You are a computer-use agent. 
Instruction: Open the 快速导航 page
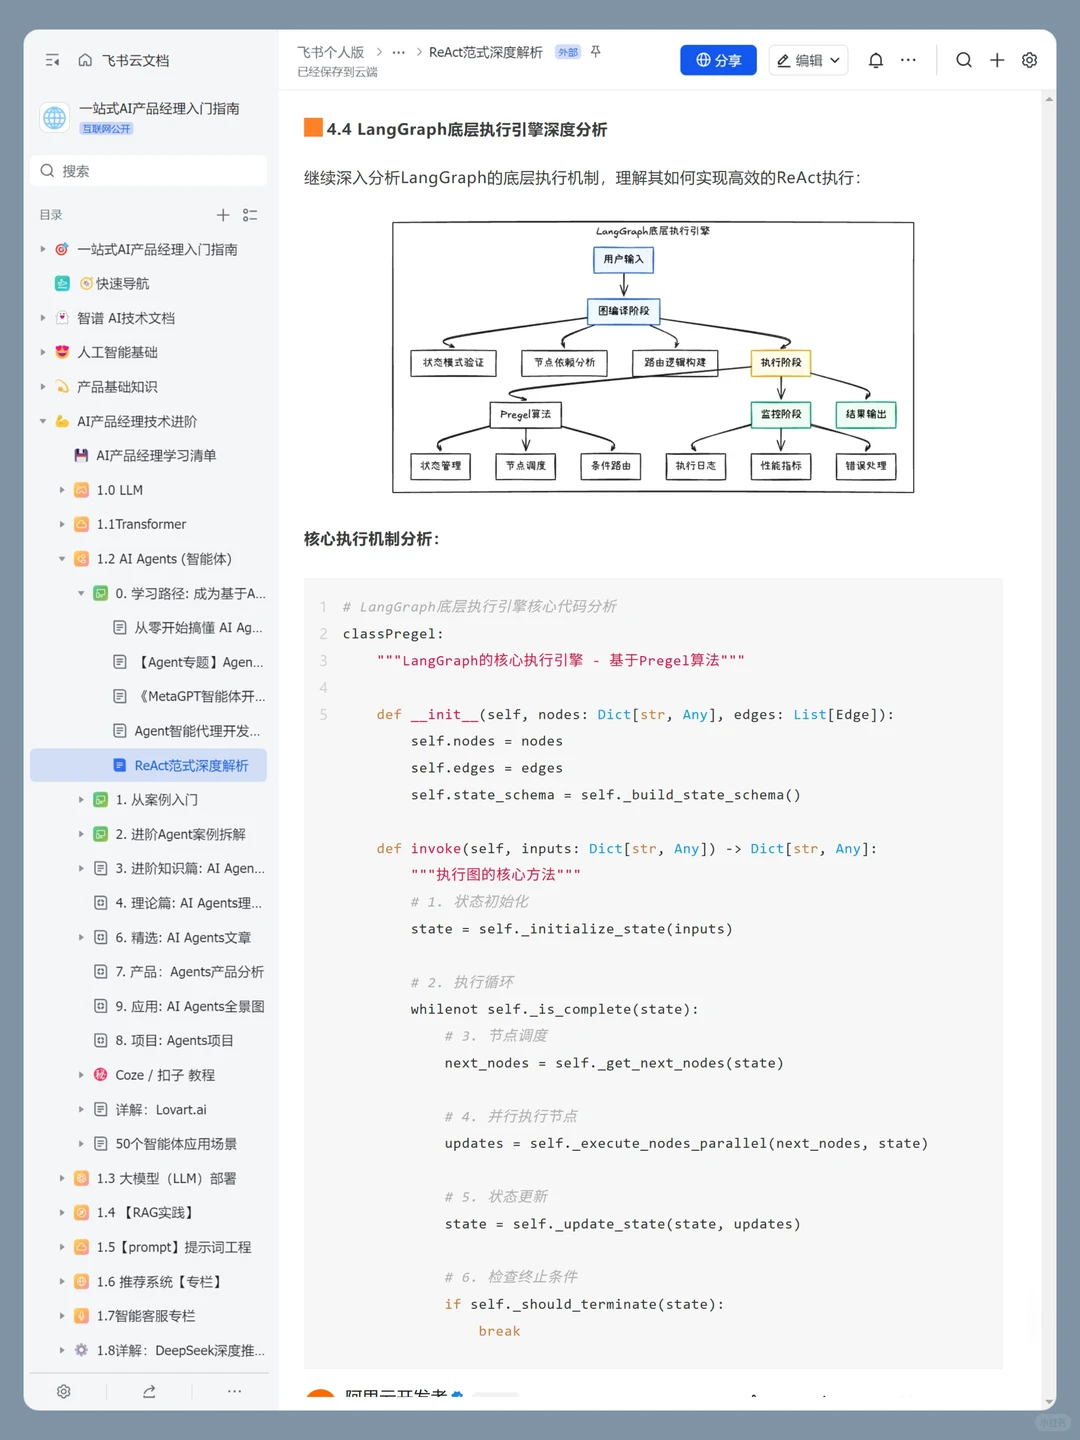tap(148, 284)
